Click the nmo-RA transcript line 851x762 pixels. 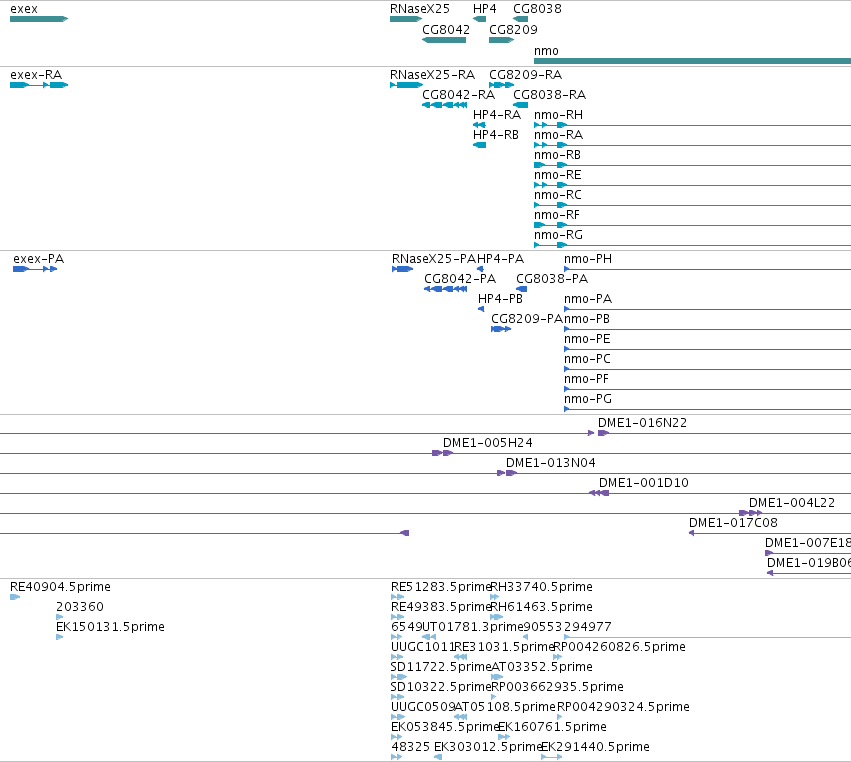pos(693,145)
